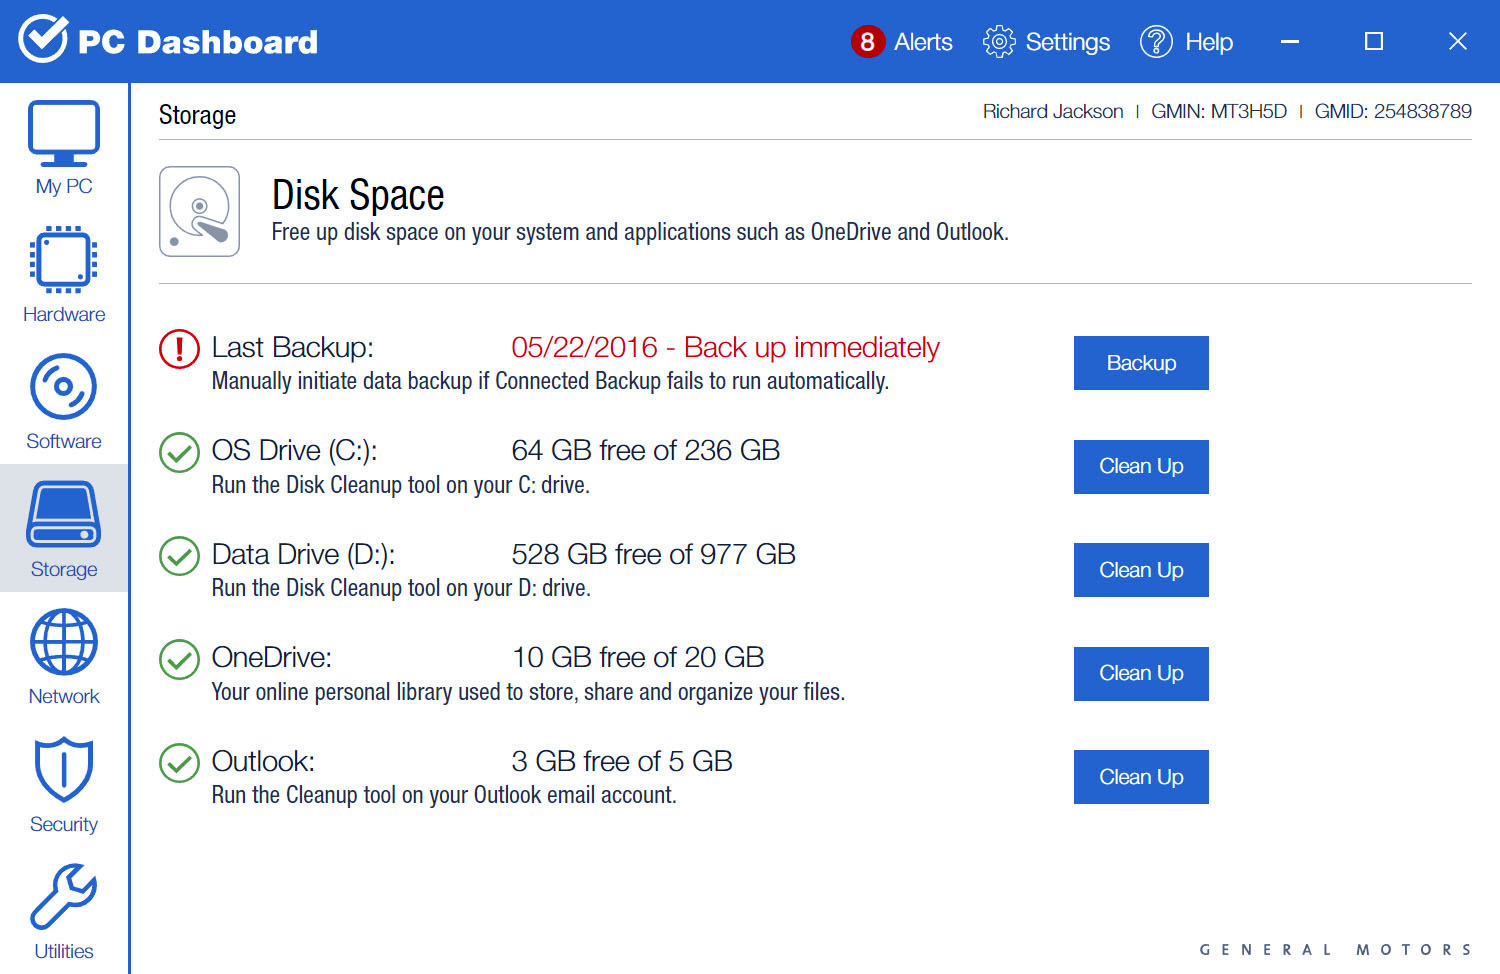This screenshot has width=1500, height=974.
Task: Open the My PC monitor icon
Action: 64,134
